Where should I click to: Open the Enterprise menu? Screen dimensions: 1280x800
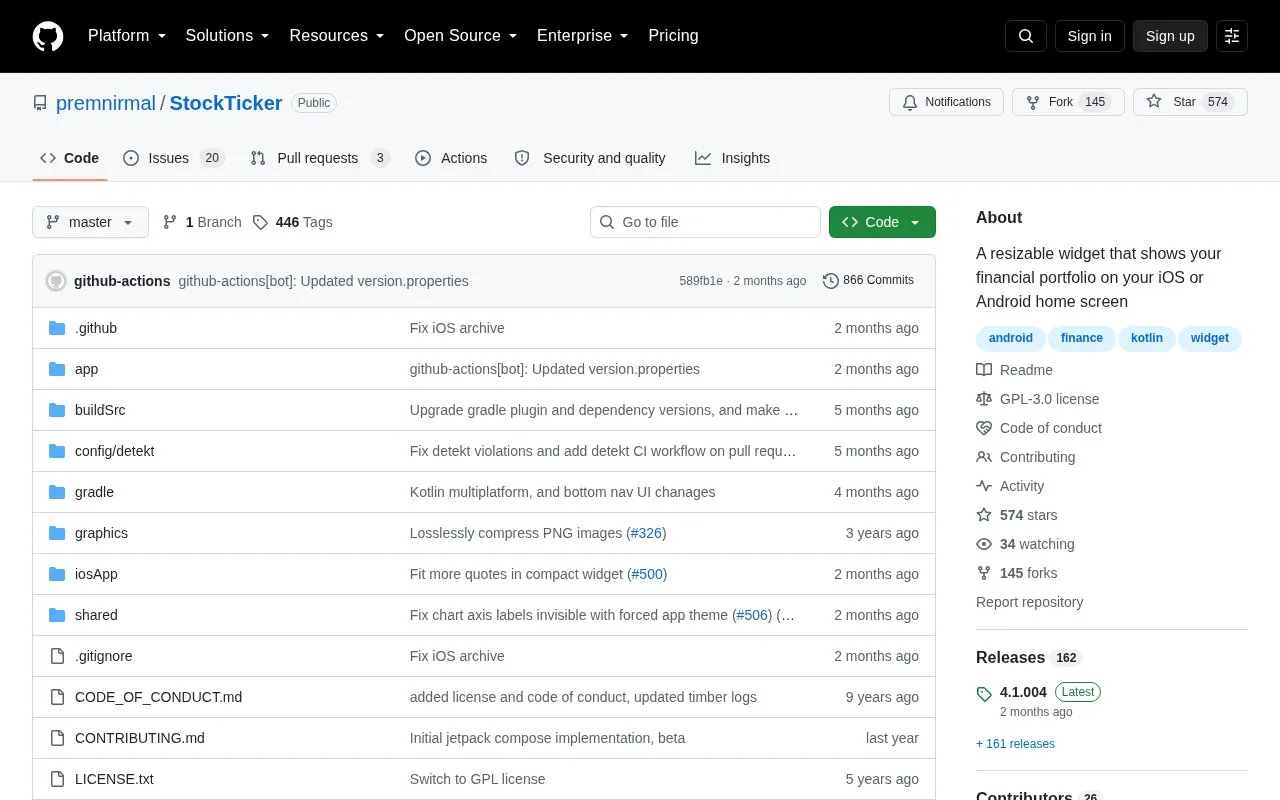coord(583,36)
